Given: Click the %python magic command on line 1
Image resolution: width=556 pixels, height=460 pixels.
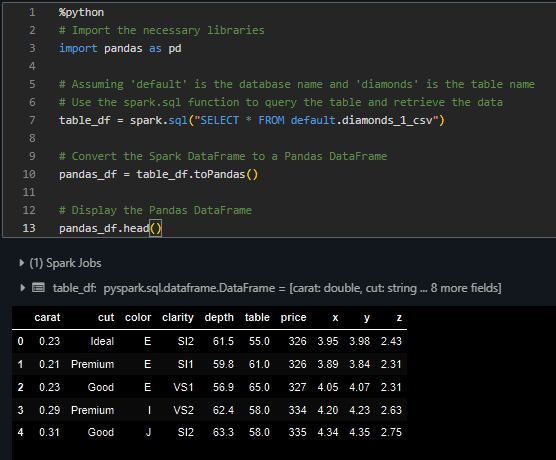Looking at the screenshot, I should pos(82,12).
